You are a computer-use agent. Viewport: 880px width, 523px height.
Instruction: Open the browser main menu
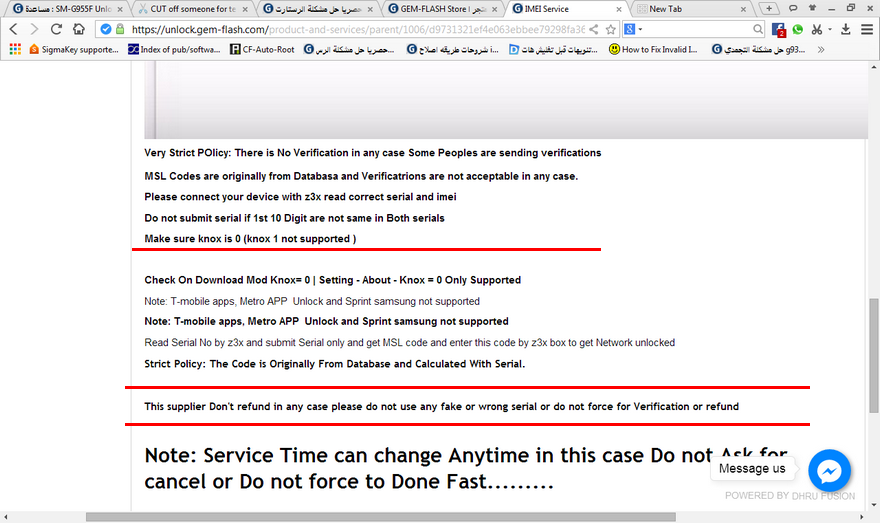coord(867,29)
